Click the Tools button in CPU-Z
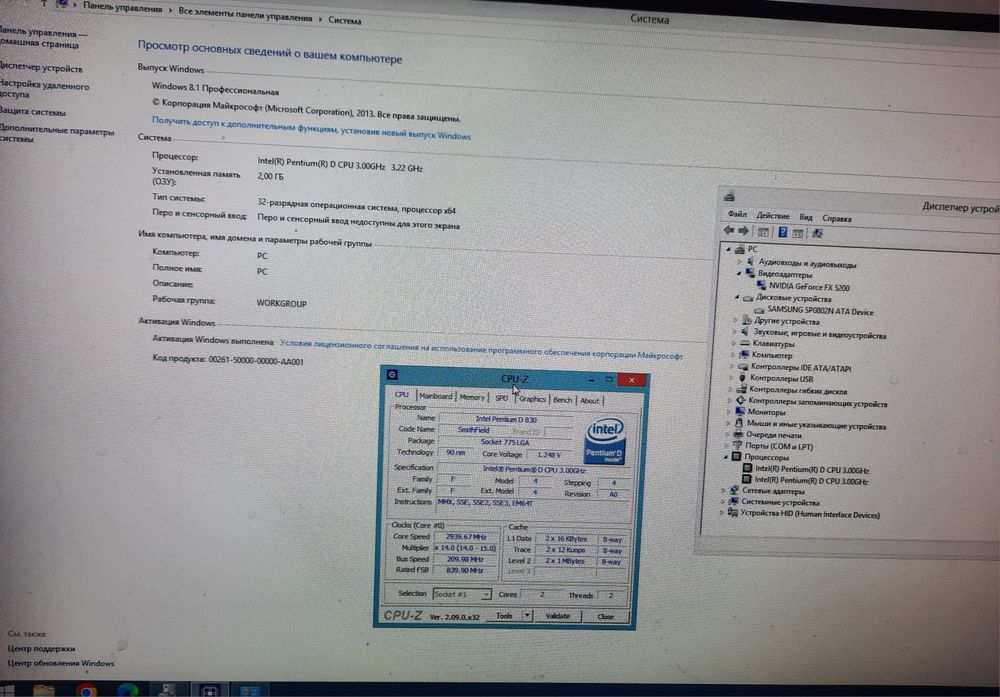Screen dimensions: 1000x697 click(x=504, y=615)
